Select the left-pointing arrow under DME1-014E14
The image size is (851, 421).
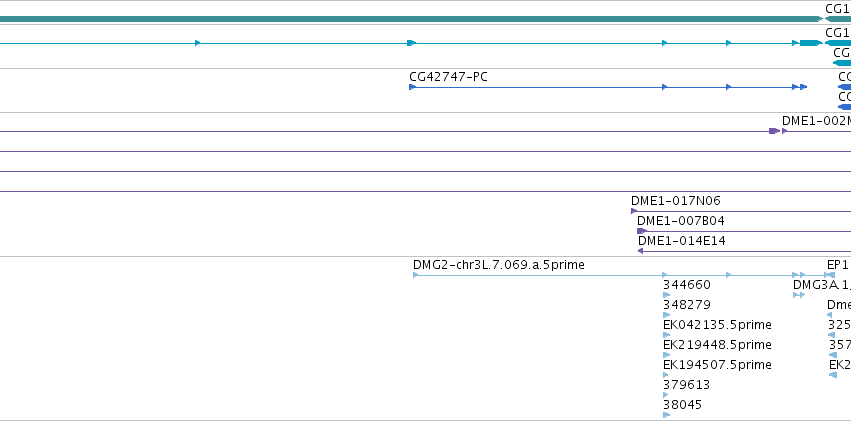[640, 251]
